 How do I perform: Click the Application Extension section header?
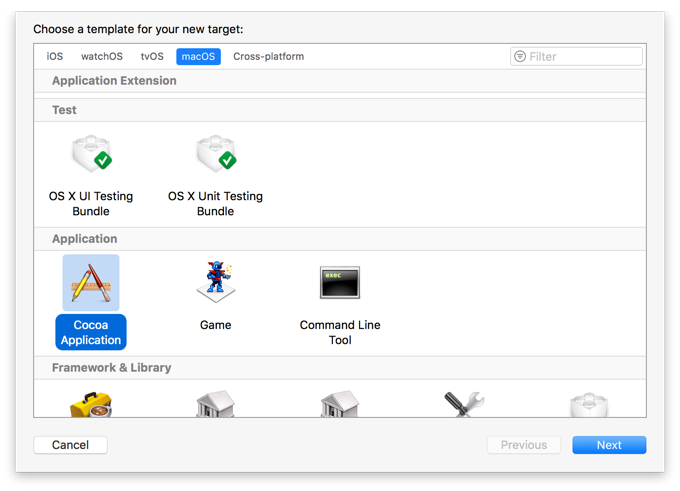click(x=340, y=81)
